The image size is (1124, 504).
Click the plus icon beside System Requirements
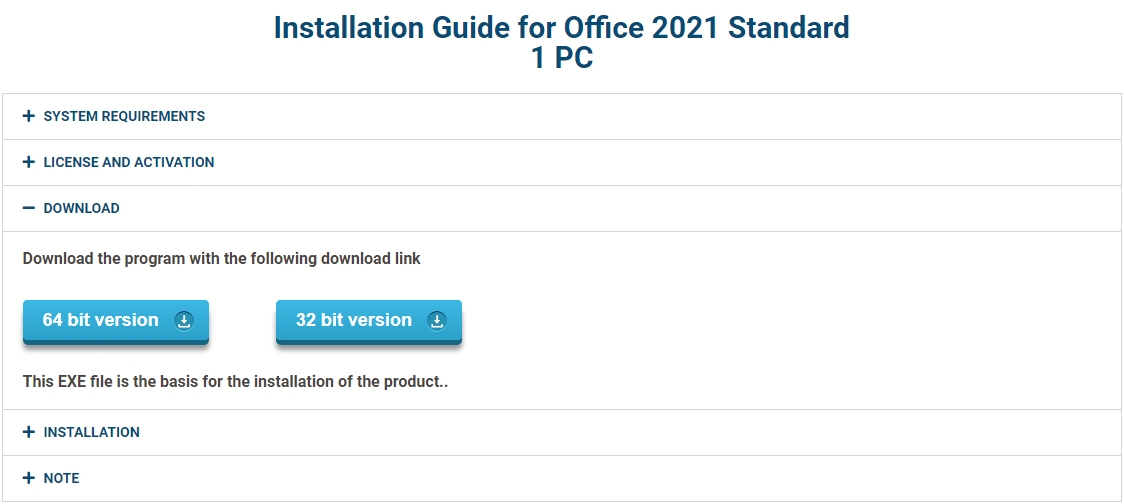(29, 116)
